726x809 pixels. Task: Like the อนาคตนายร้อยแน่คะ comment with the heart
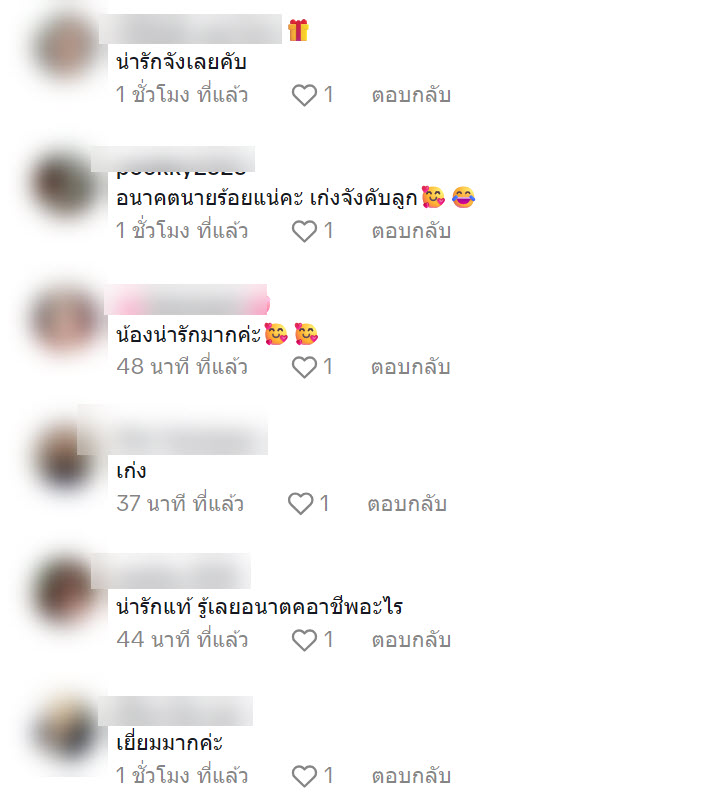[304, 231]
